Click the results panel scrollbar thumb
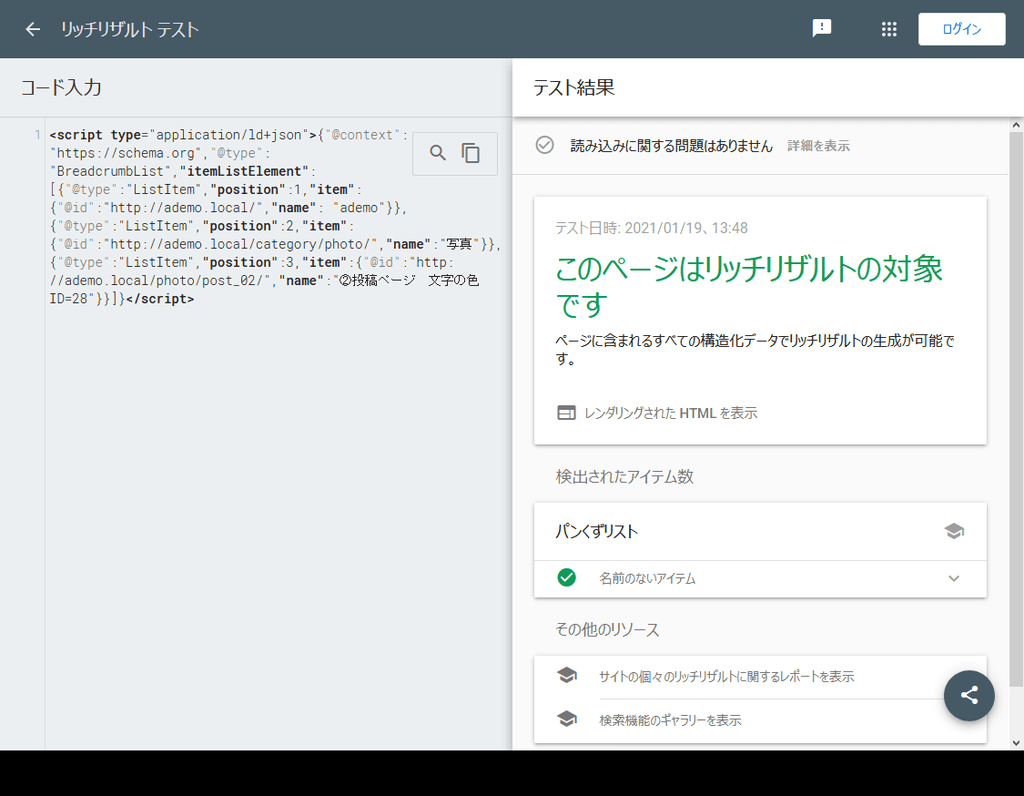Screen dimensions: 1024x796 coord(1016,409)
